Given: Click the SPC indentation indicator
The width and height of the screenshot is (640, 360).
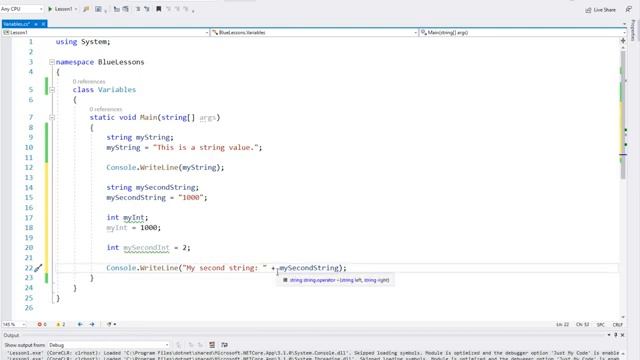Looking at the screenshot, I should tap(600, 325).
